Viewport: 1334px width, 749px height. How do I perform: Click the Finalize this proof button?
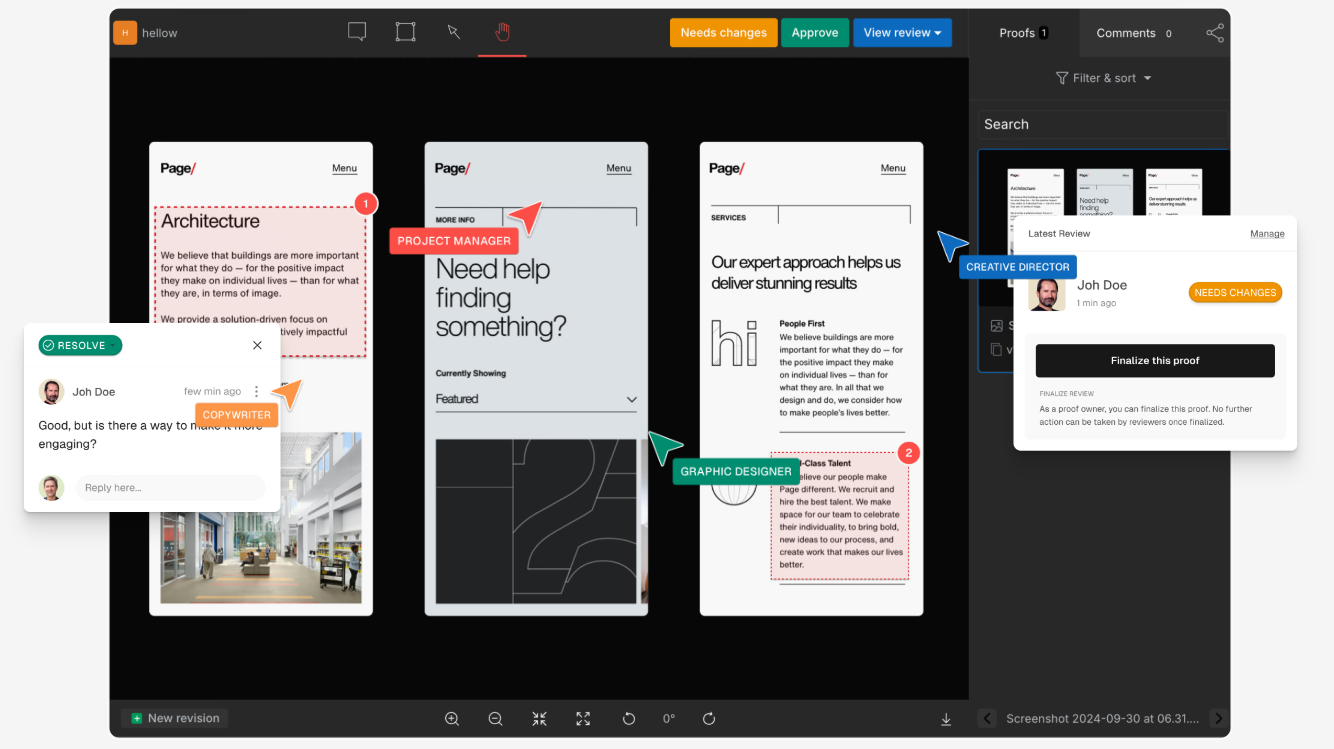pos(1155,361)
